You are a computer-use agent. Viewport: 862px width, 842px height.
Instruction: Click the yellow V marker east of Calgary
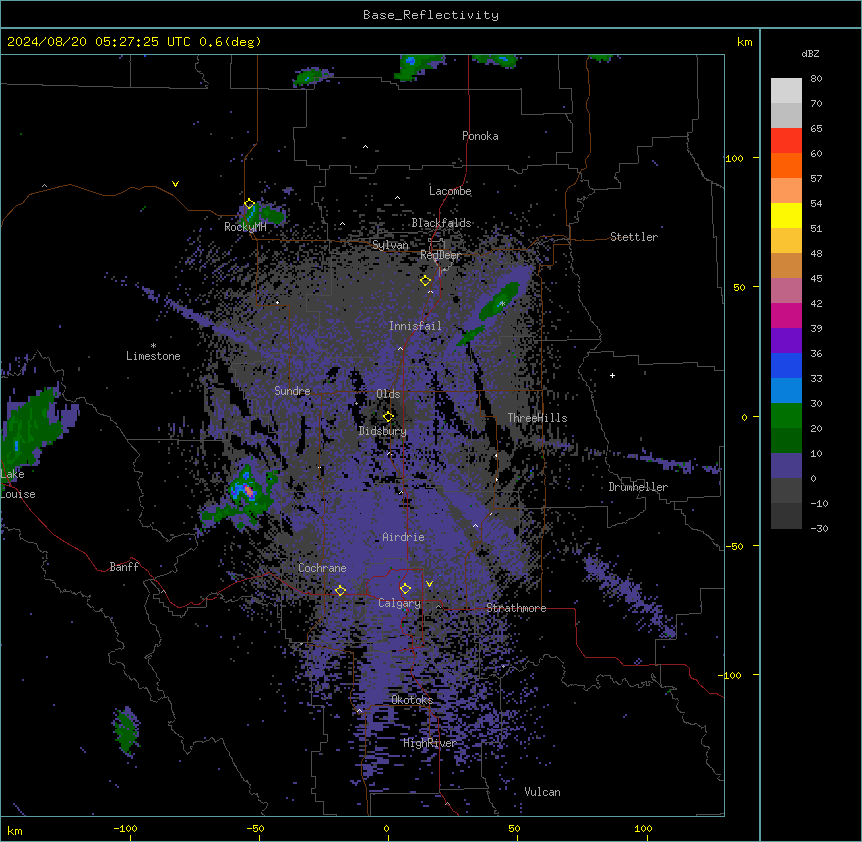pyautogui.click(x=429, y=584)
